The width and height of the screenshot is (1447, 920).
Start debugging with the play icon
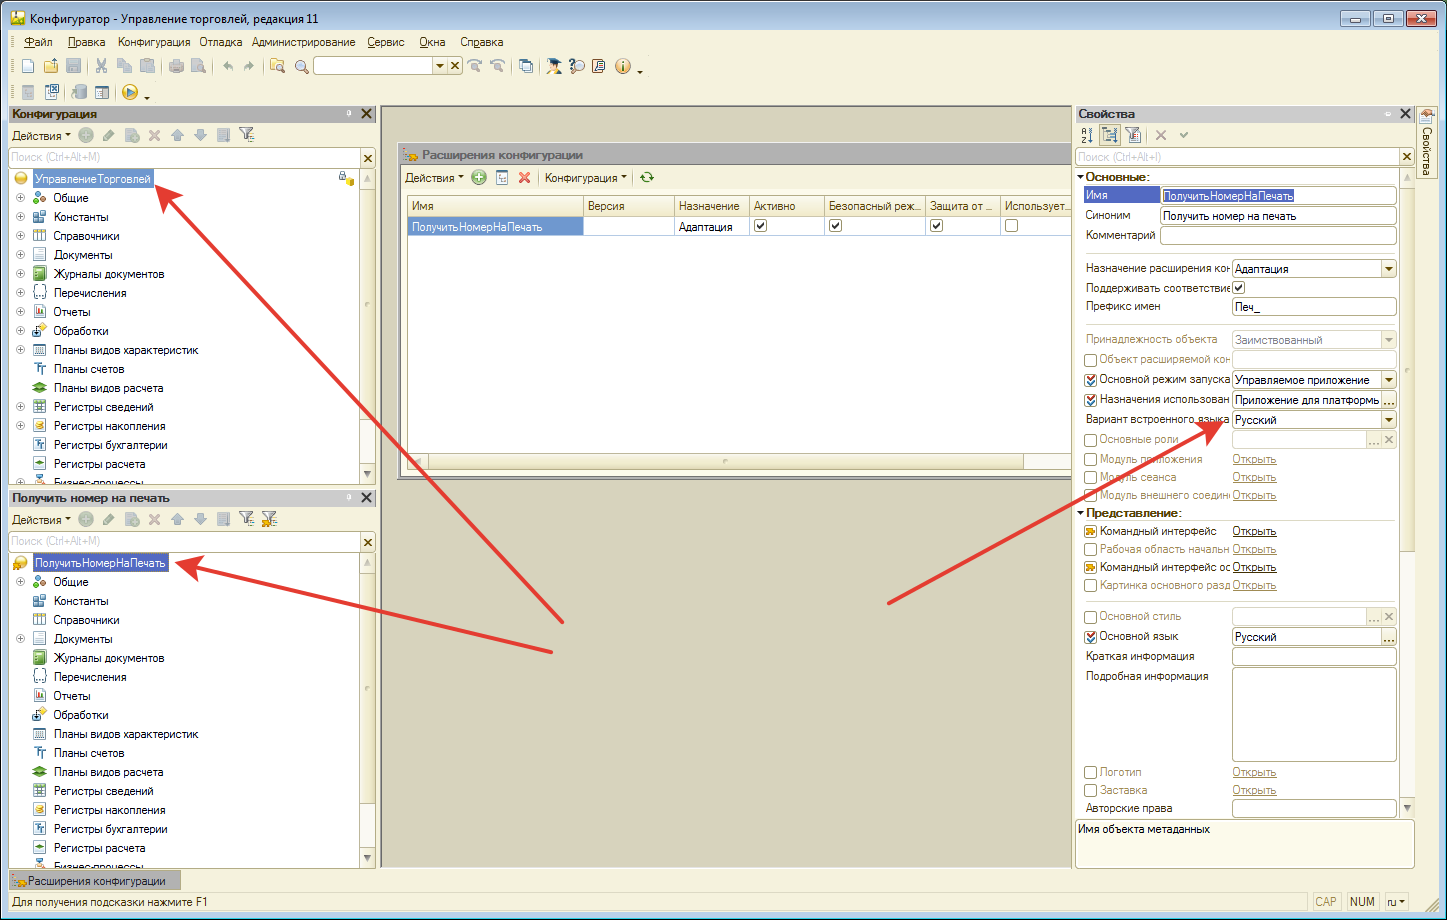130,92
